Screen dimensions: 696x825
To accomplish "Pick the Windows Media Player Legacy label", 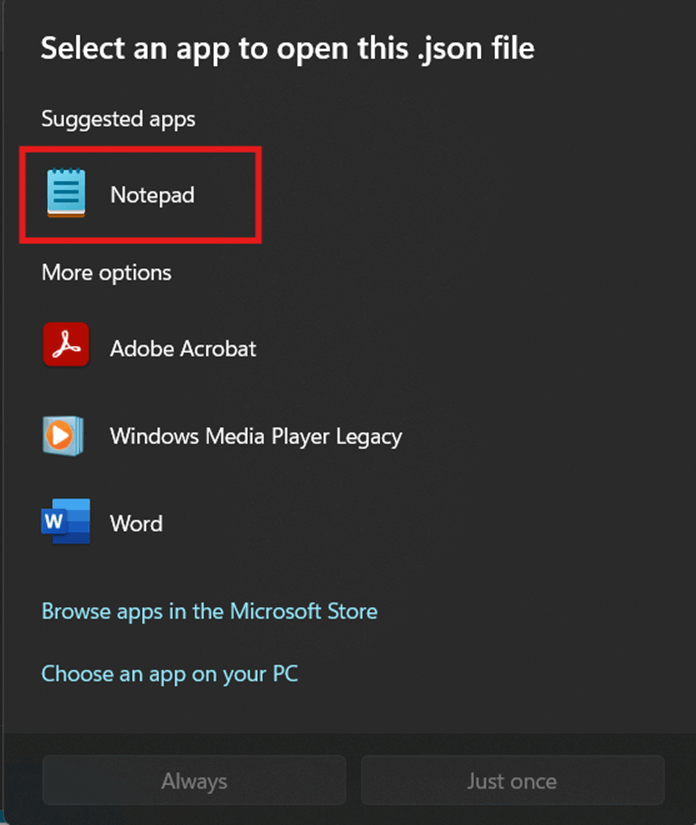I will point(256,437).
